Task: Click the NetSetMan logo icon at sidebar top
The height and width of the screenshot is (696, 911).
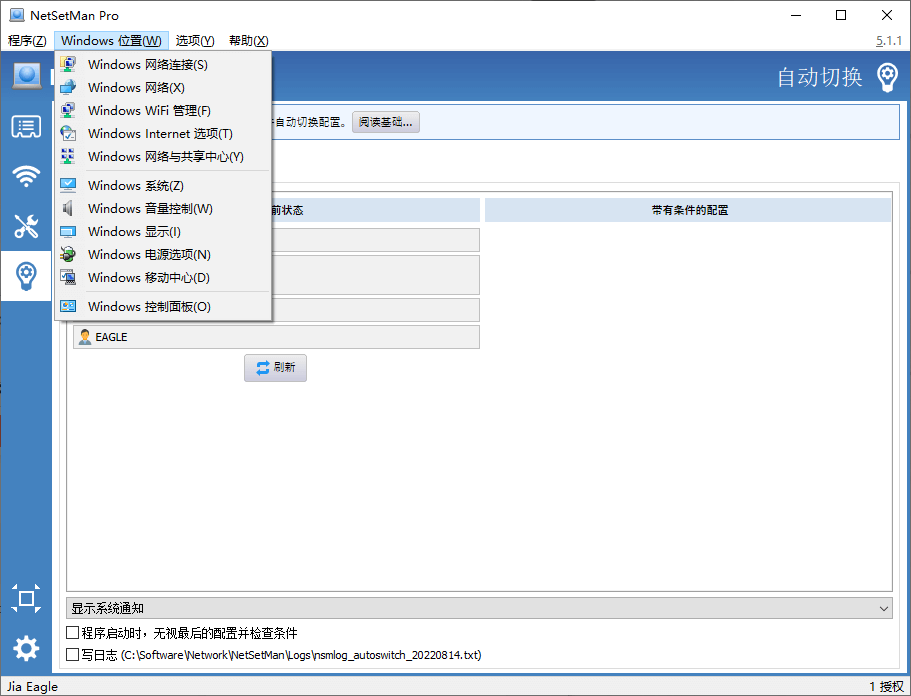Action: point(27,76)
